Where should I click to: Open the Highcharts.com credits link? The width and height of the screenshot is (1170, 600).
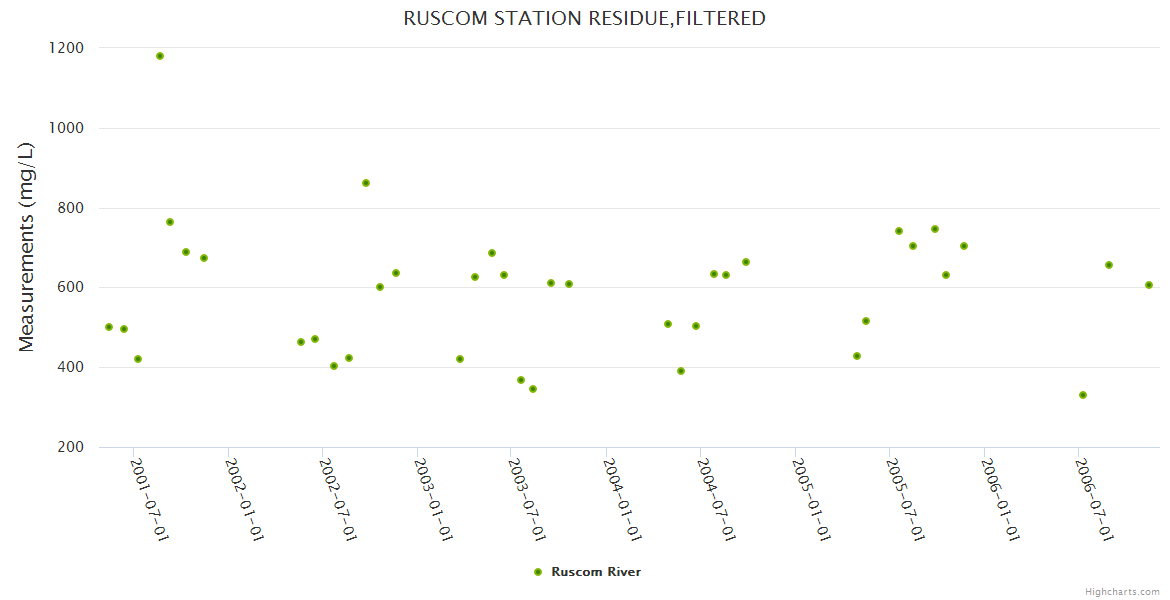tap(1122, 591)
